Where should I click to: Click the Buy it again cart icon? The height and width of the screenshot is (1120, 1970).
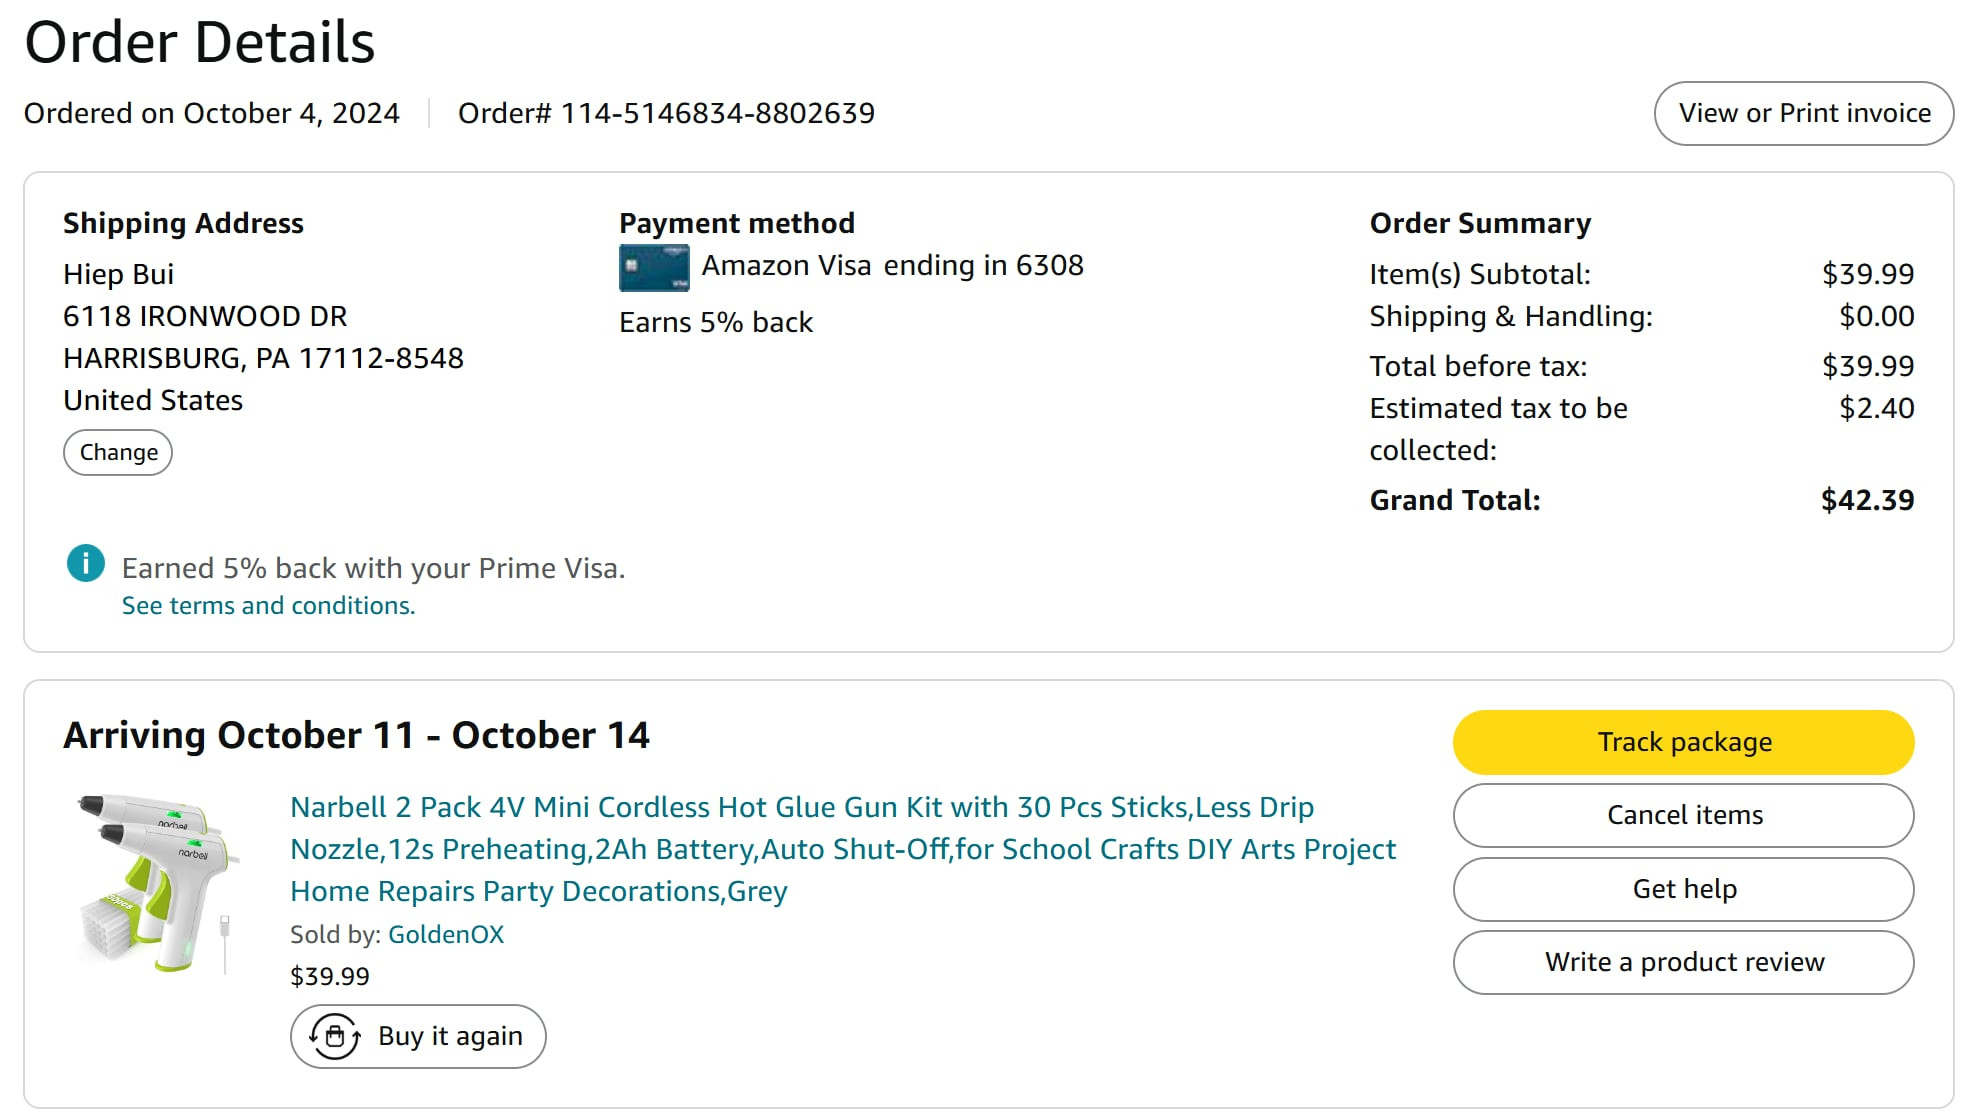pos(335,1036)
